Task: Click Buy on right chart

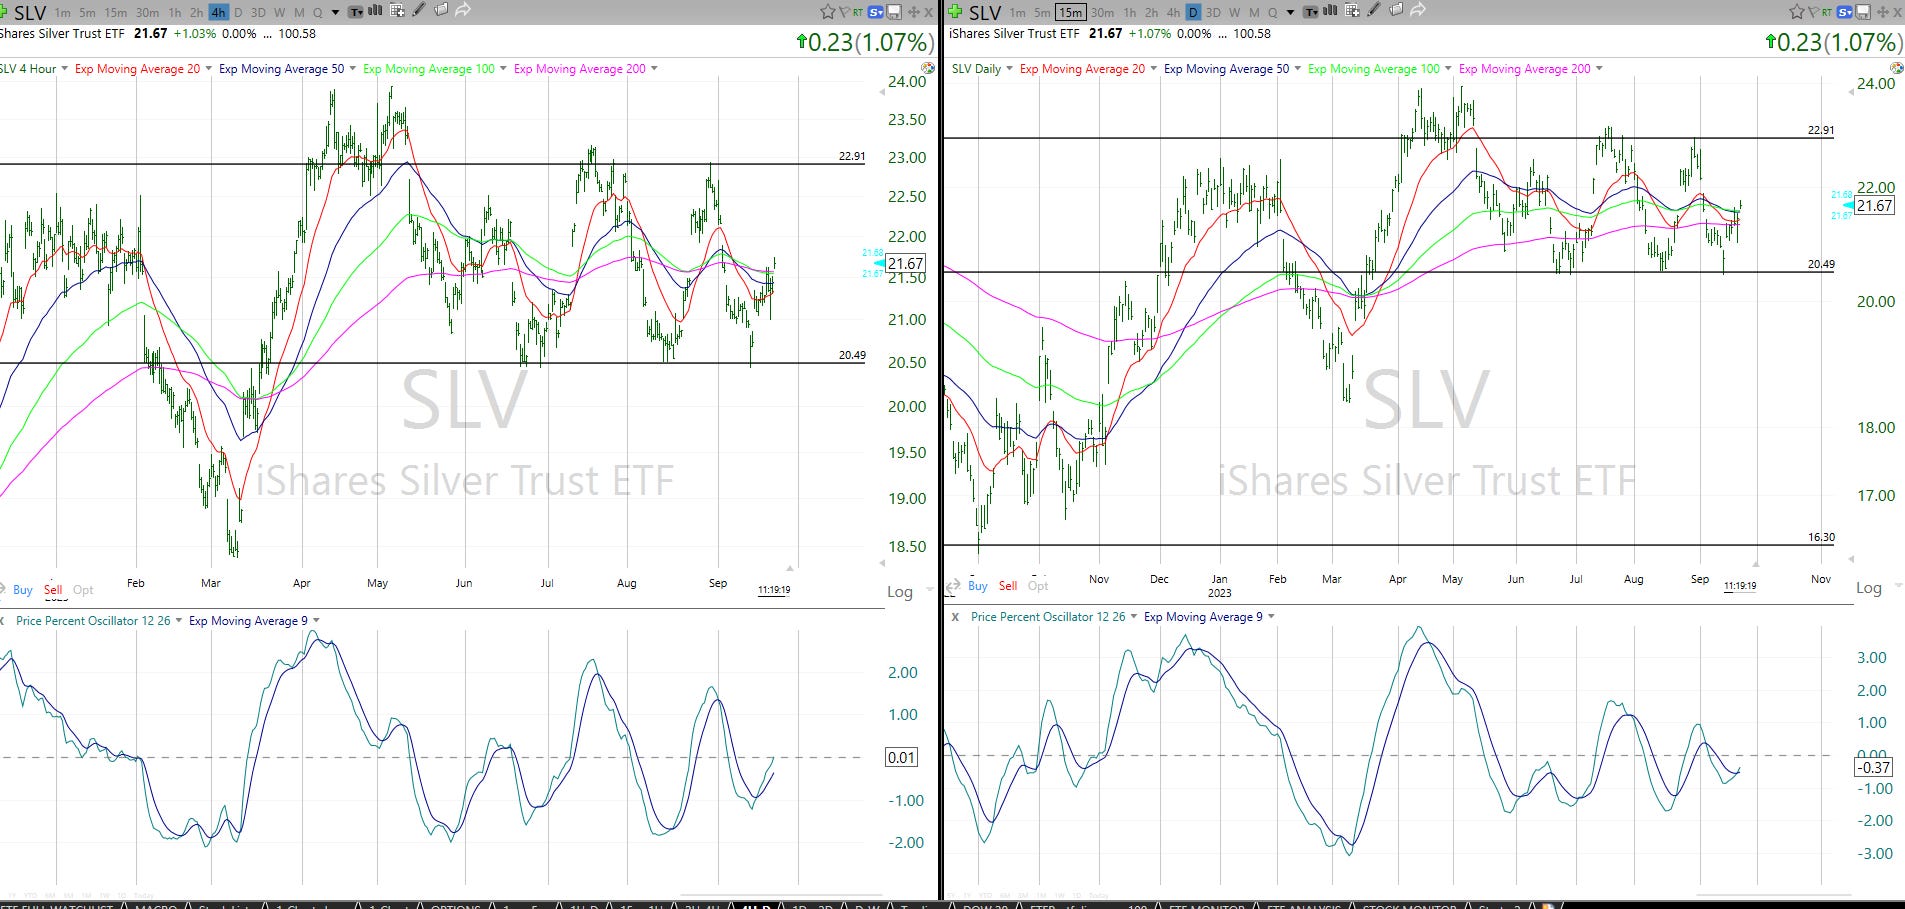Action: click(x=978, y=586)
